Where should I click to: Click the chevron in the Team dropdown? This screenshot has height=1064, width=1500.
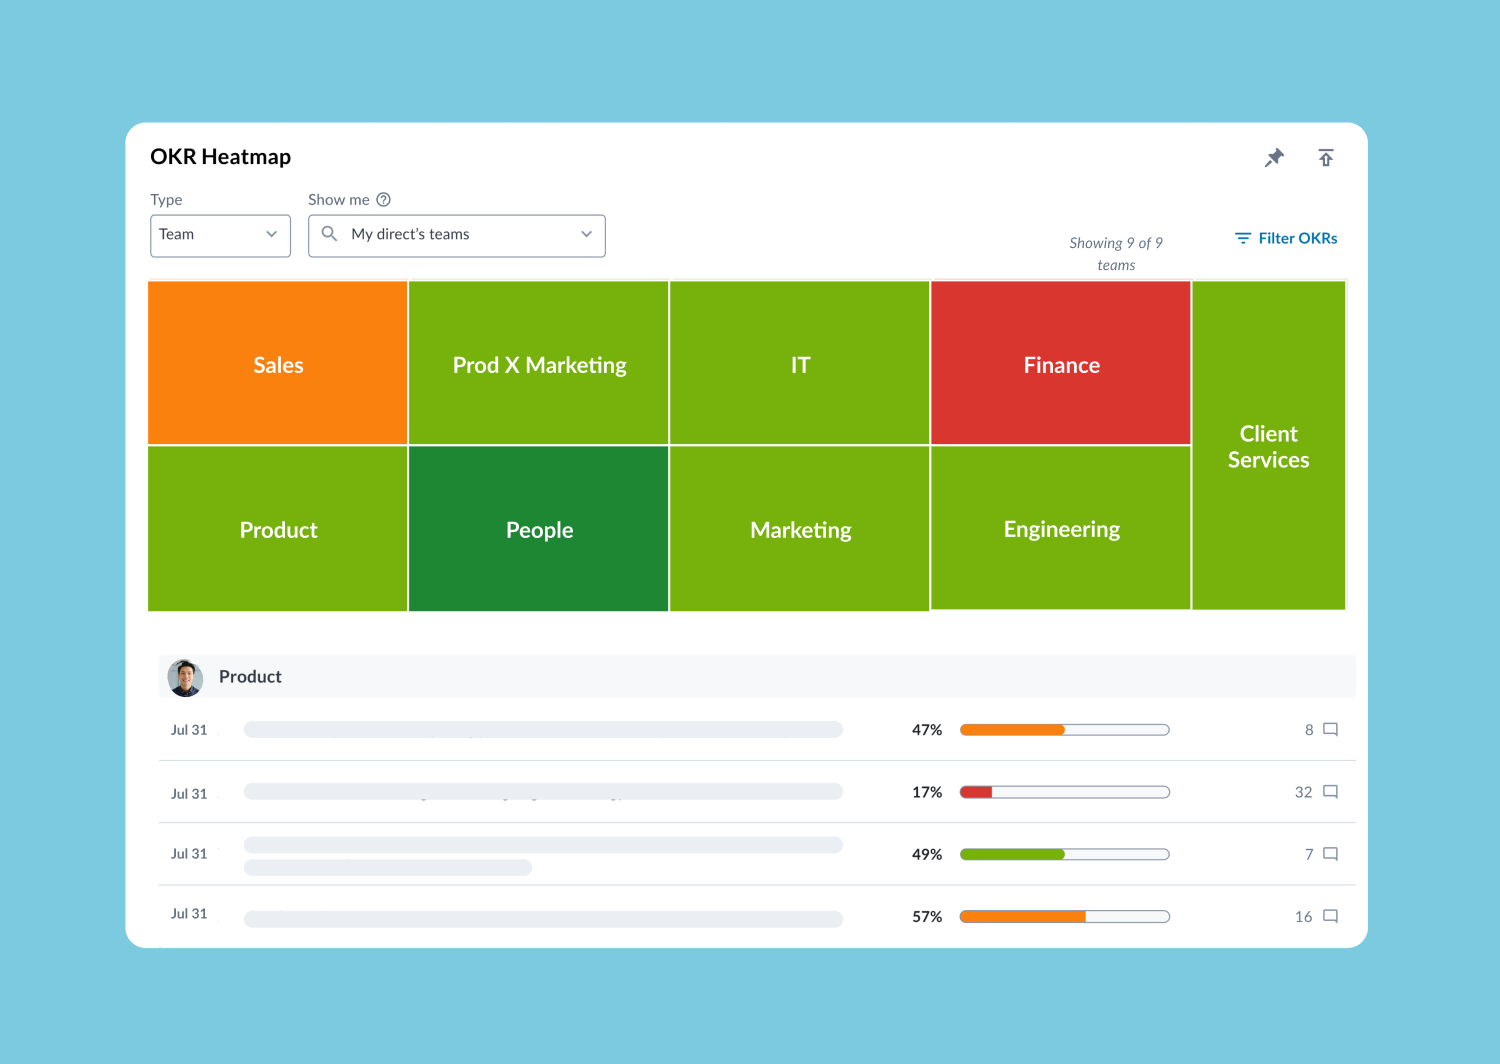[x=271, y=235]
